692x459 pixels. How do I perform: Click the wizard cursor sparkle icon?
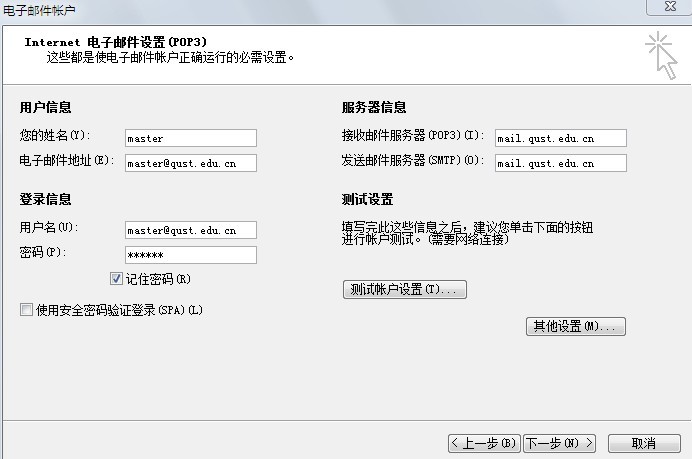click(x=661, y=54)
